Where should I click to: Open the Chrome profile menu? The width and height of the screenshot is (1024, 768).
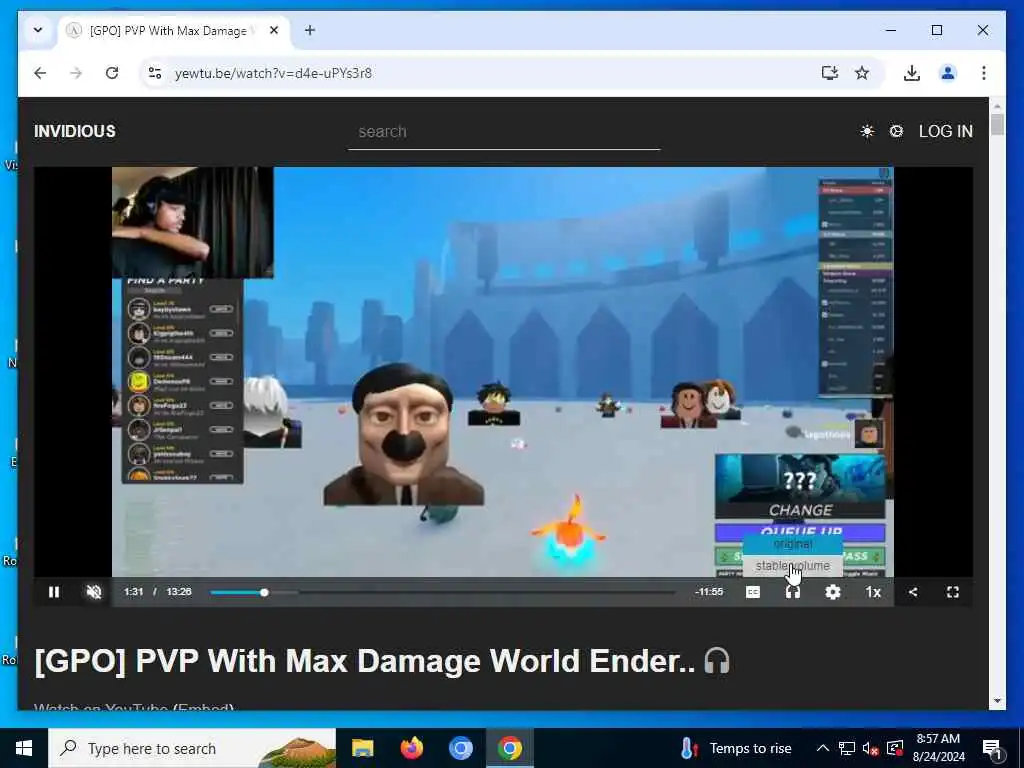tap(948, 73)
